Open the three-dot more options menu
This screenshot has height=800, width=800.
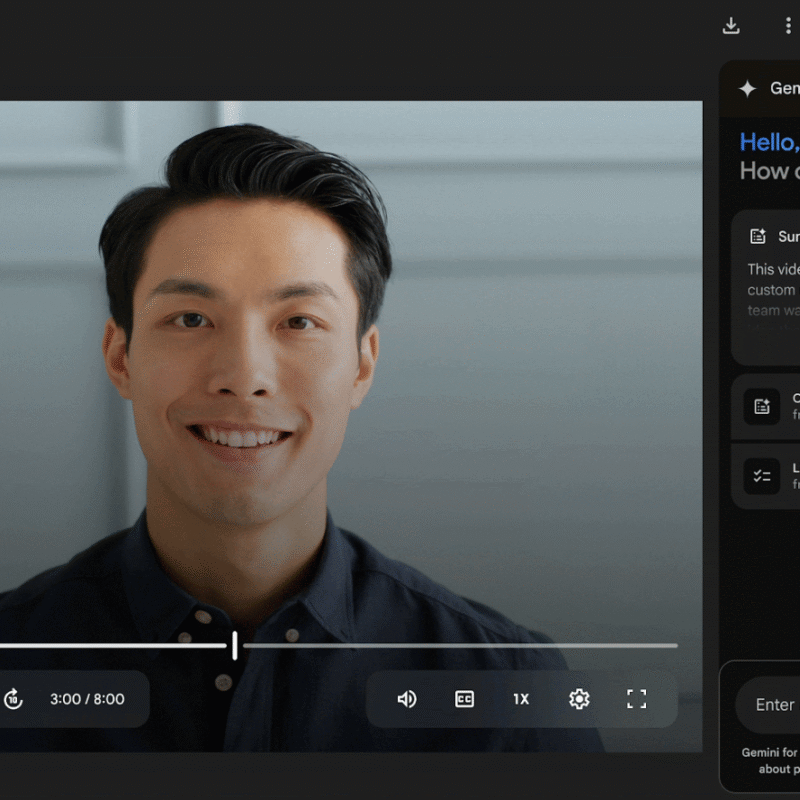pyautogui.click(x=788, y=26)
